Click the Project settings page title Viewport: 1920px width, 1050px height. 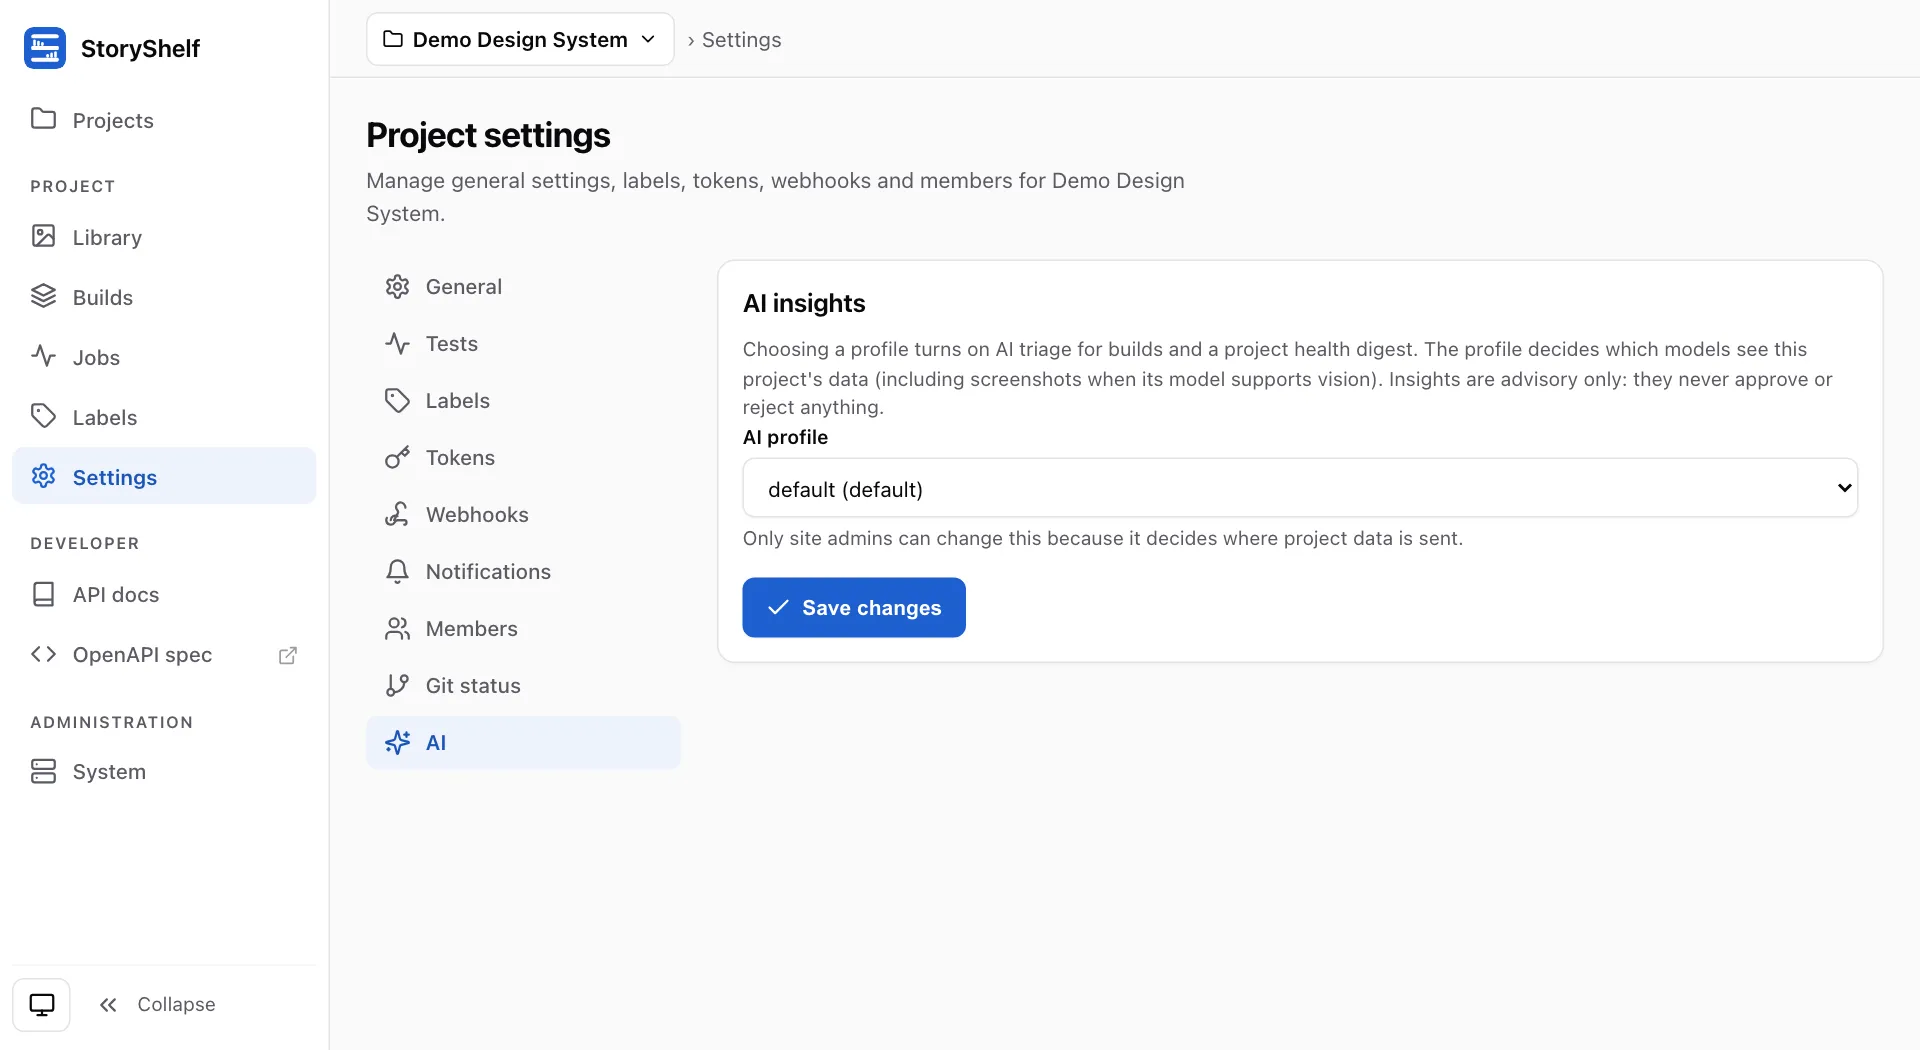488,135
